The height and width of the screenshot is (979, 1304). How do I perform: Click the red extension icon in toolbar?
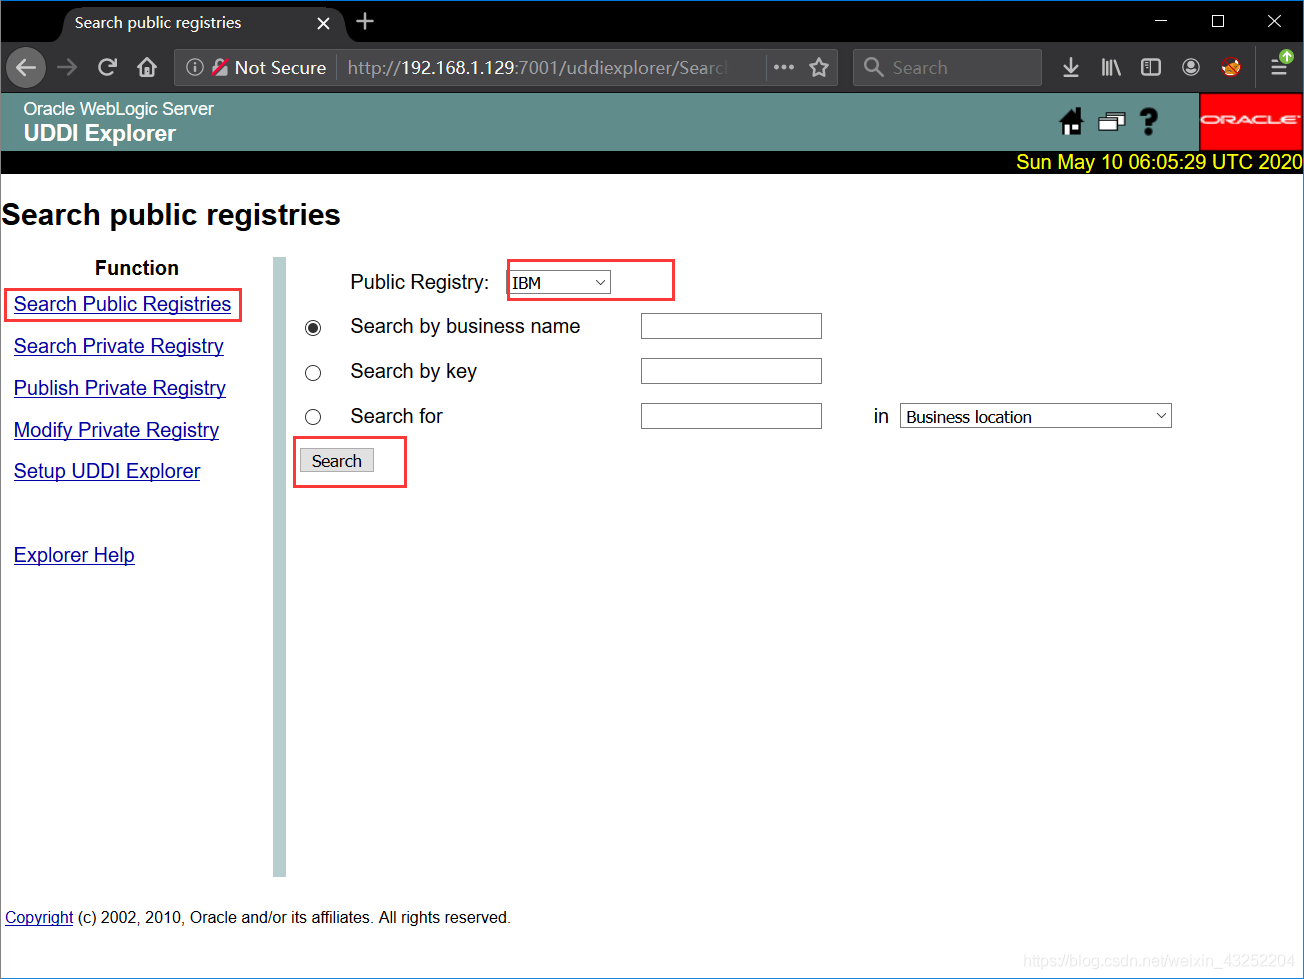pyautogui.click(x=1231, y=67)
